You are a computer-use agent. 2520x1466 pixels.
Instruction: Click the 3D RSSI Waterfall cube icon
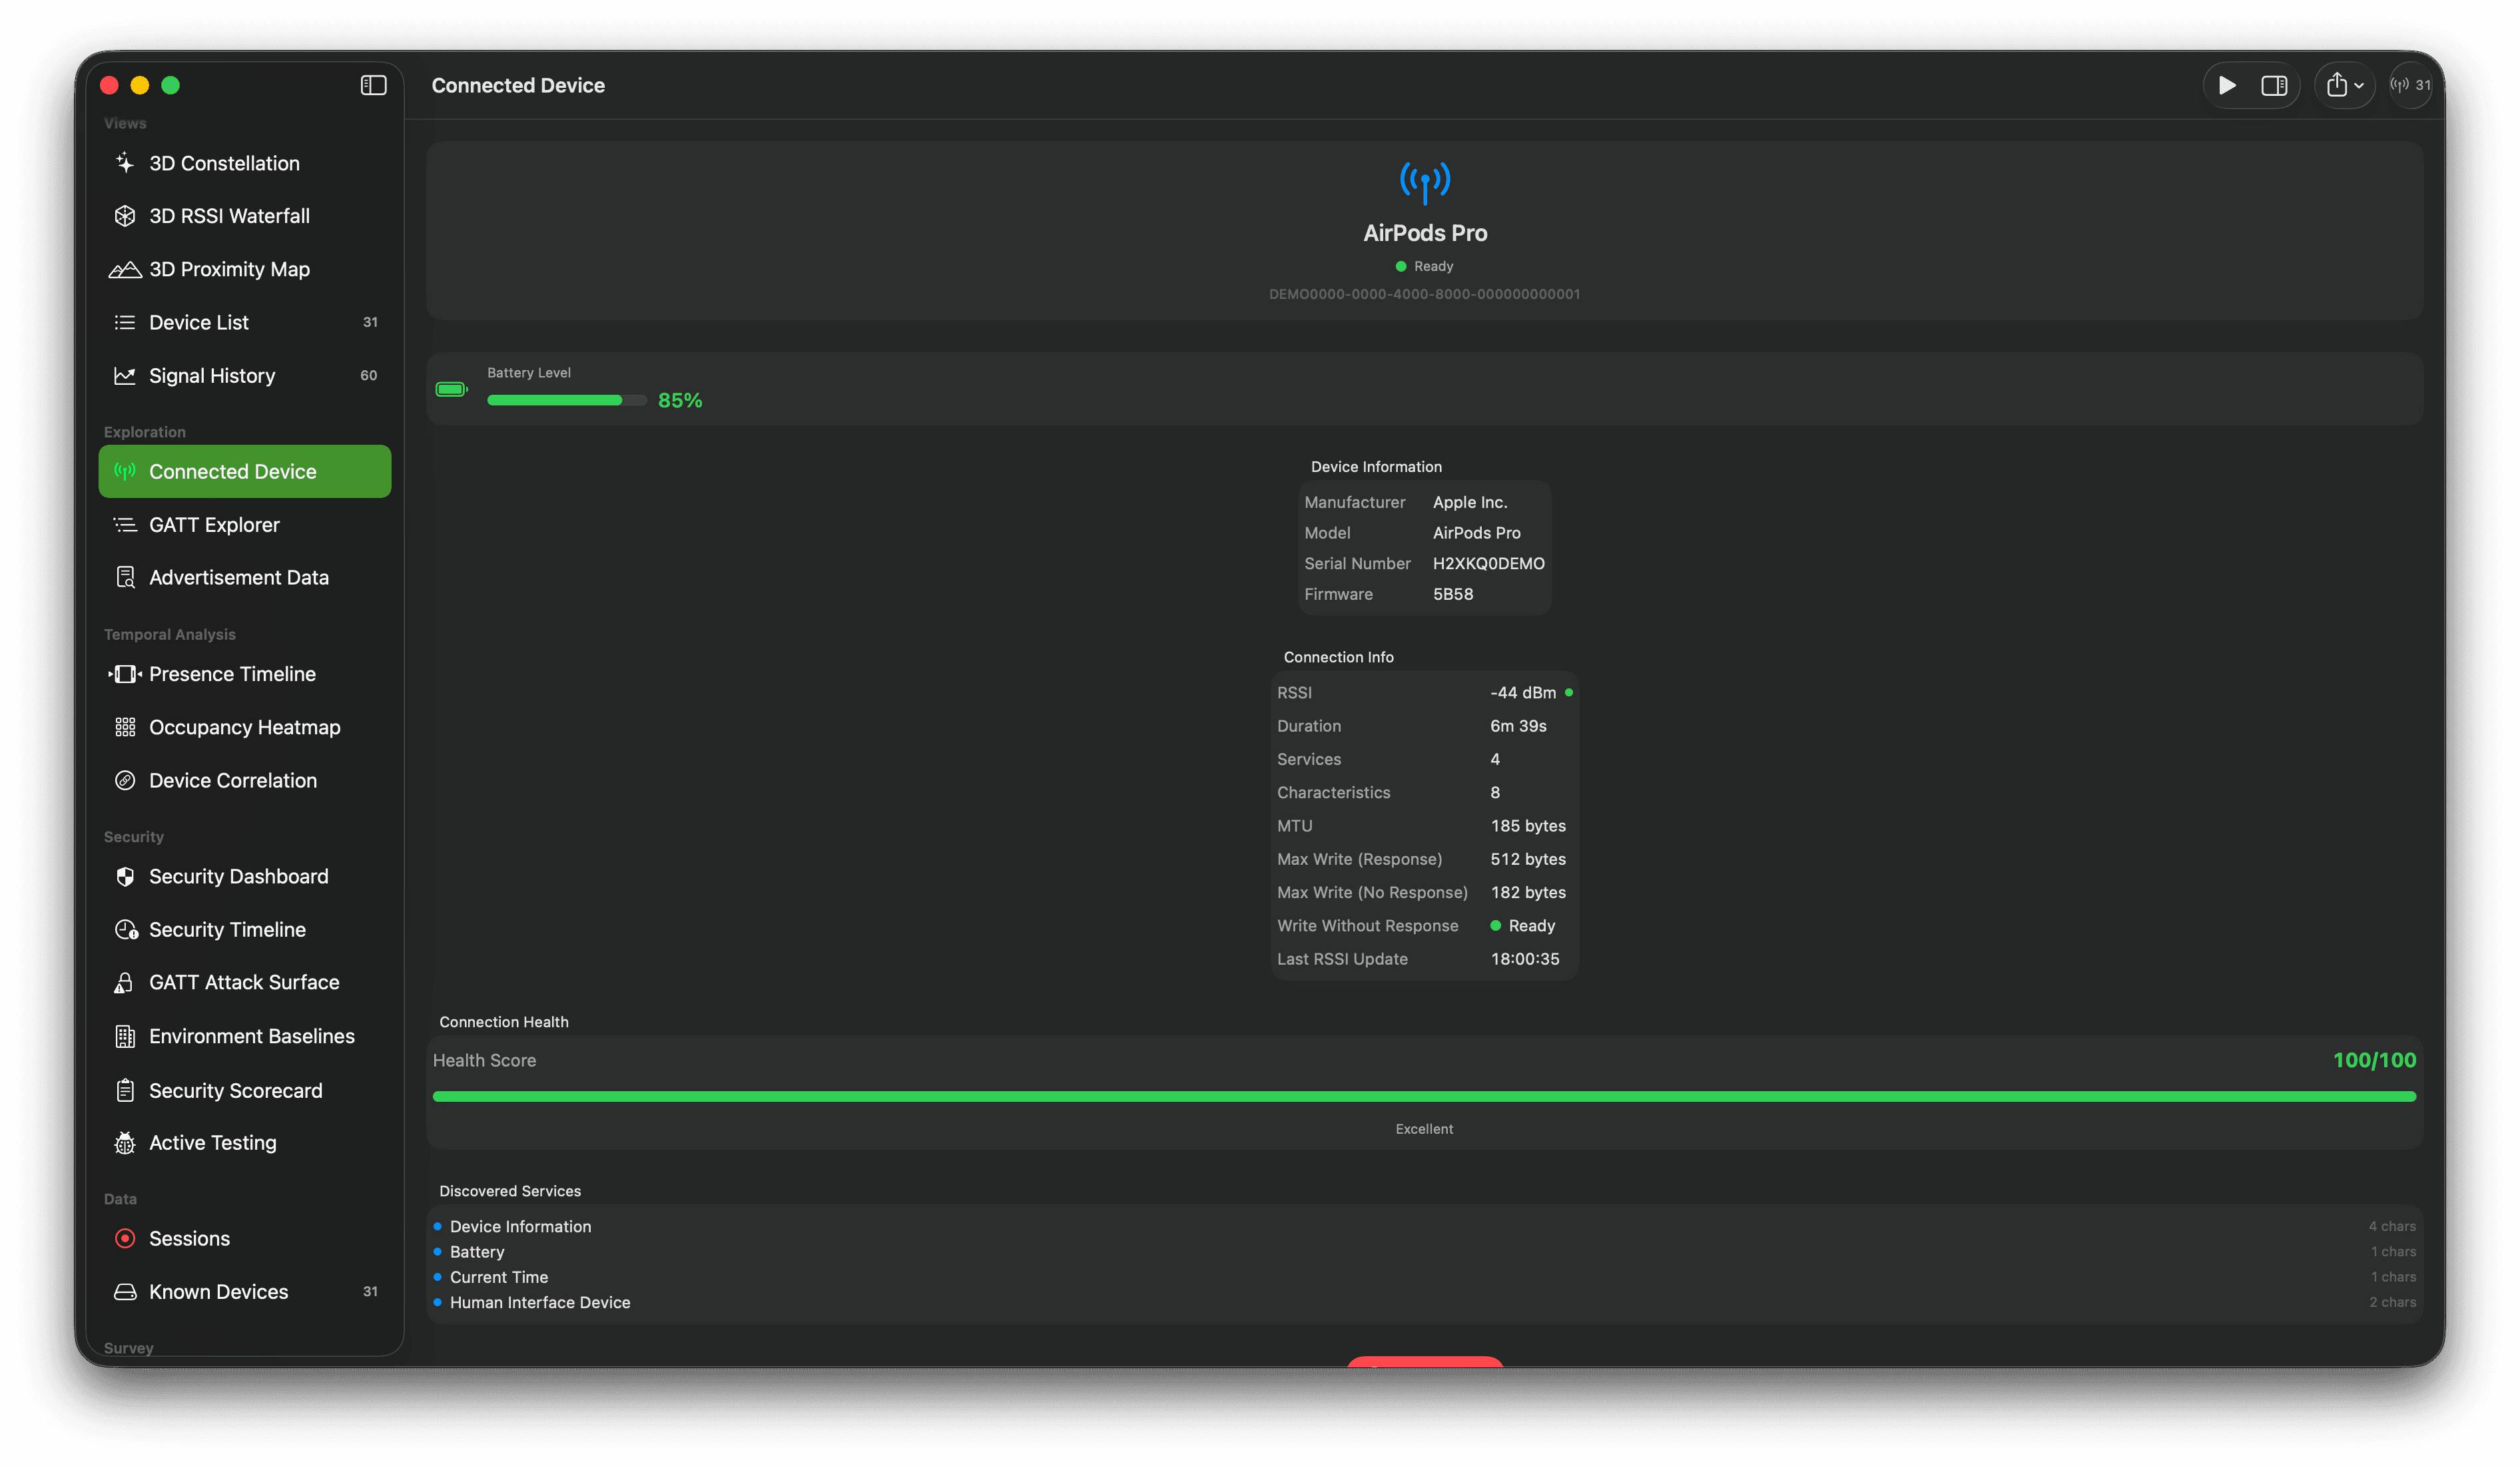point(125,216)
